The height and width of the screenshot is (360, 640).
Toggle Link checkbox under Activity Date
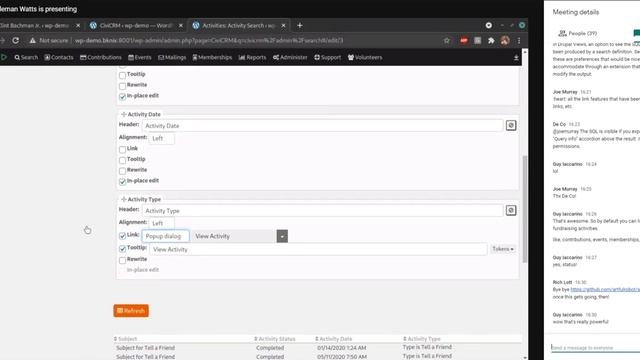[122, 149]
